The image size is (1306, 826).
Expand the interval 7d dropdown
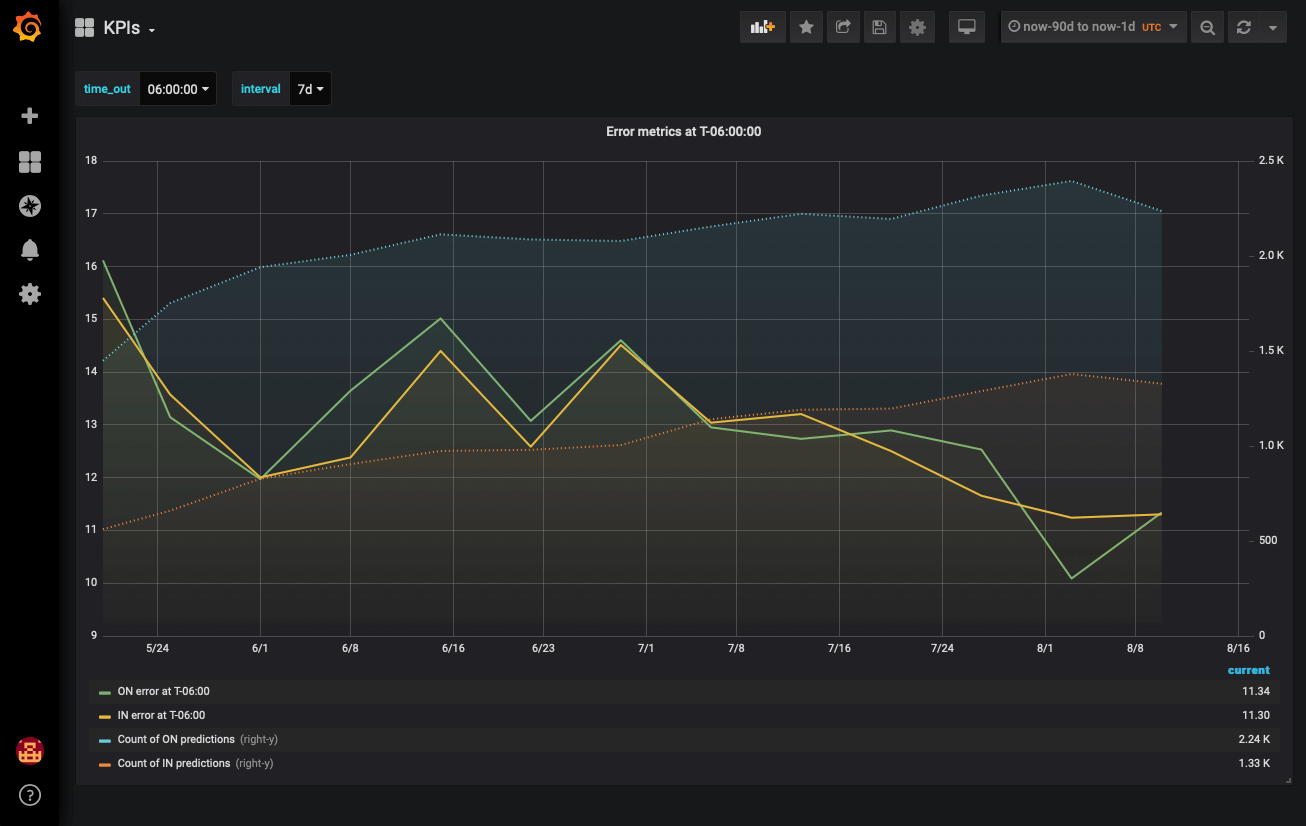tap(310, 88)
